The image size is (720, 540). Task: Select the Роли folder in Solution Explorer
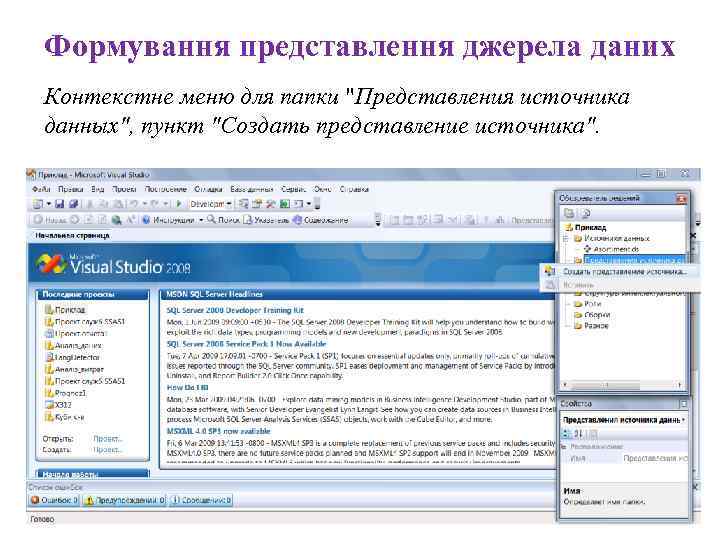click(588, 304)
